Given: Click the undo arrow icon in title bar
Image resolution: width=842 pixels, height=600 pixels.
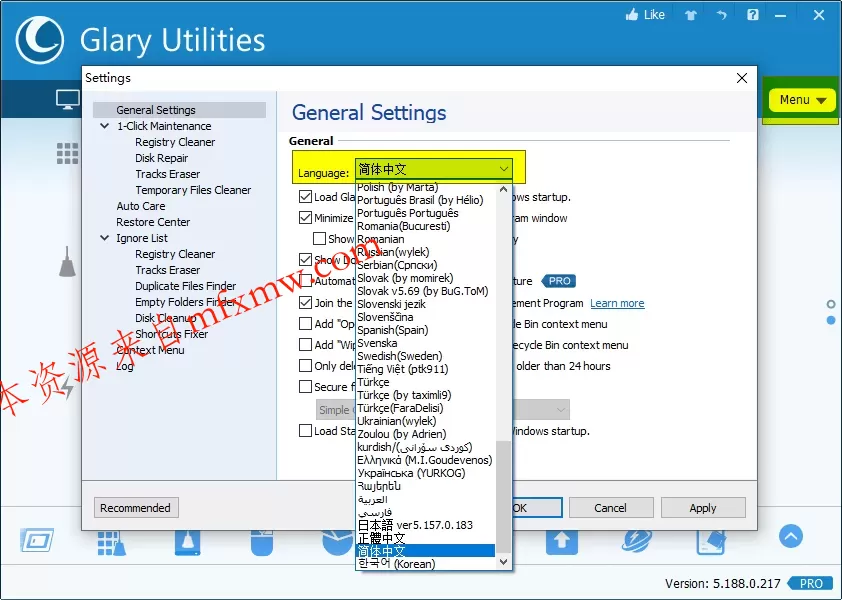Looking at the screenshot, I should click(x=721, y=15).
